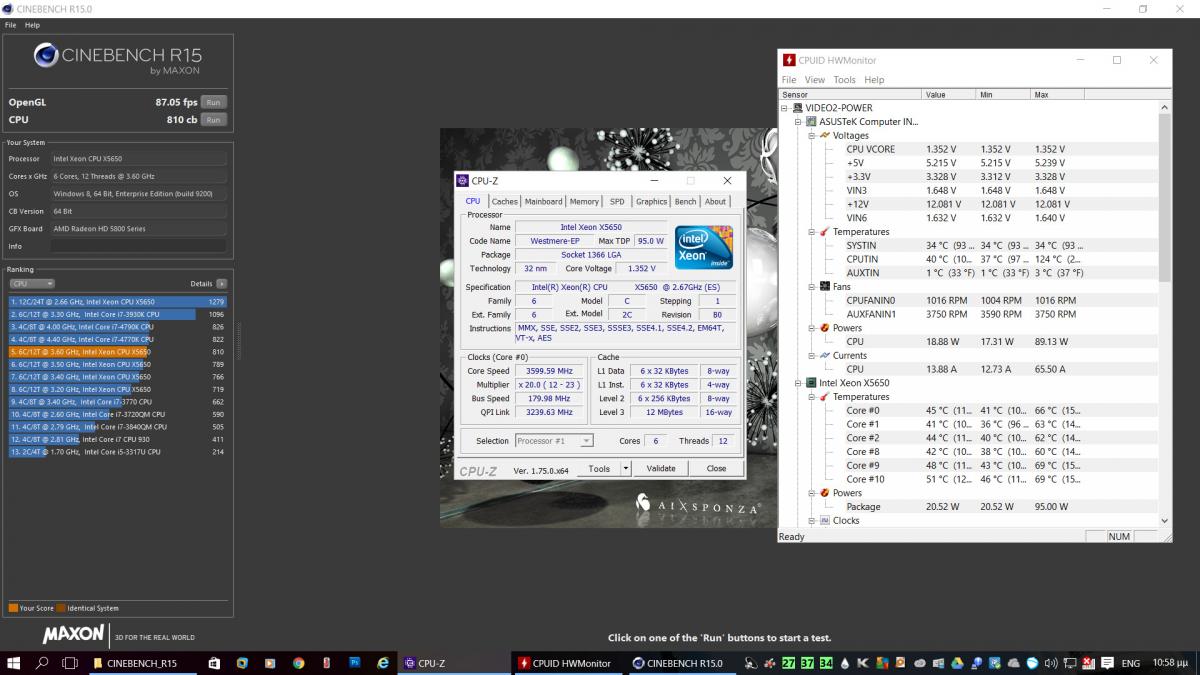Click the Intel Xeon inside logo in CPU-Z
Viewport: 1200px width, 675px height.
tap(705, 247)
